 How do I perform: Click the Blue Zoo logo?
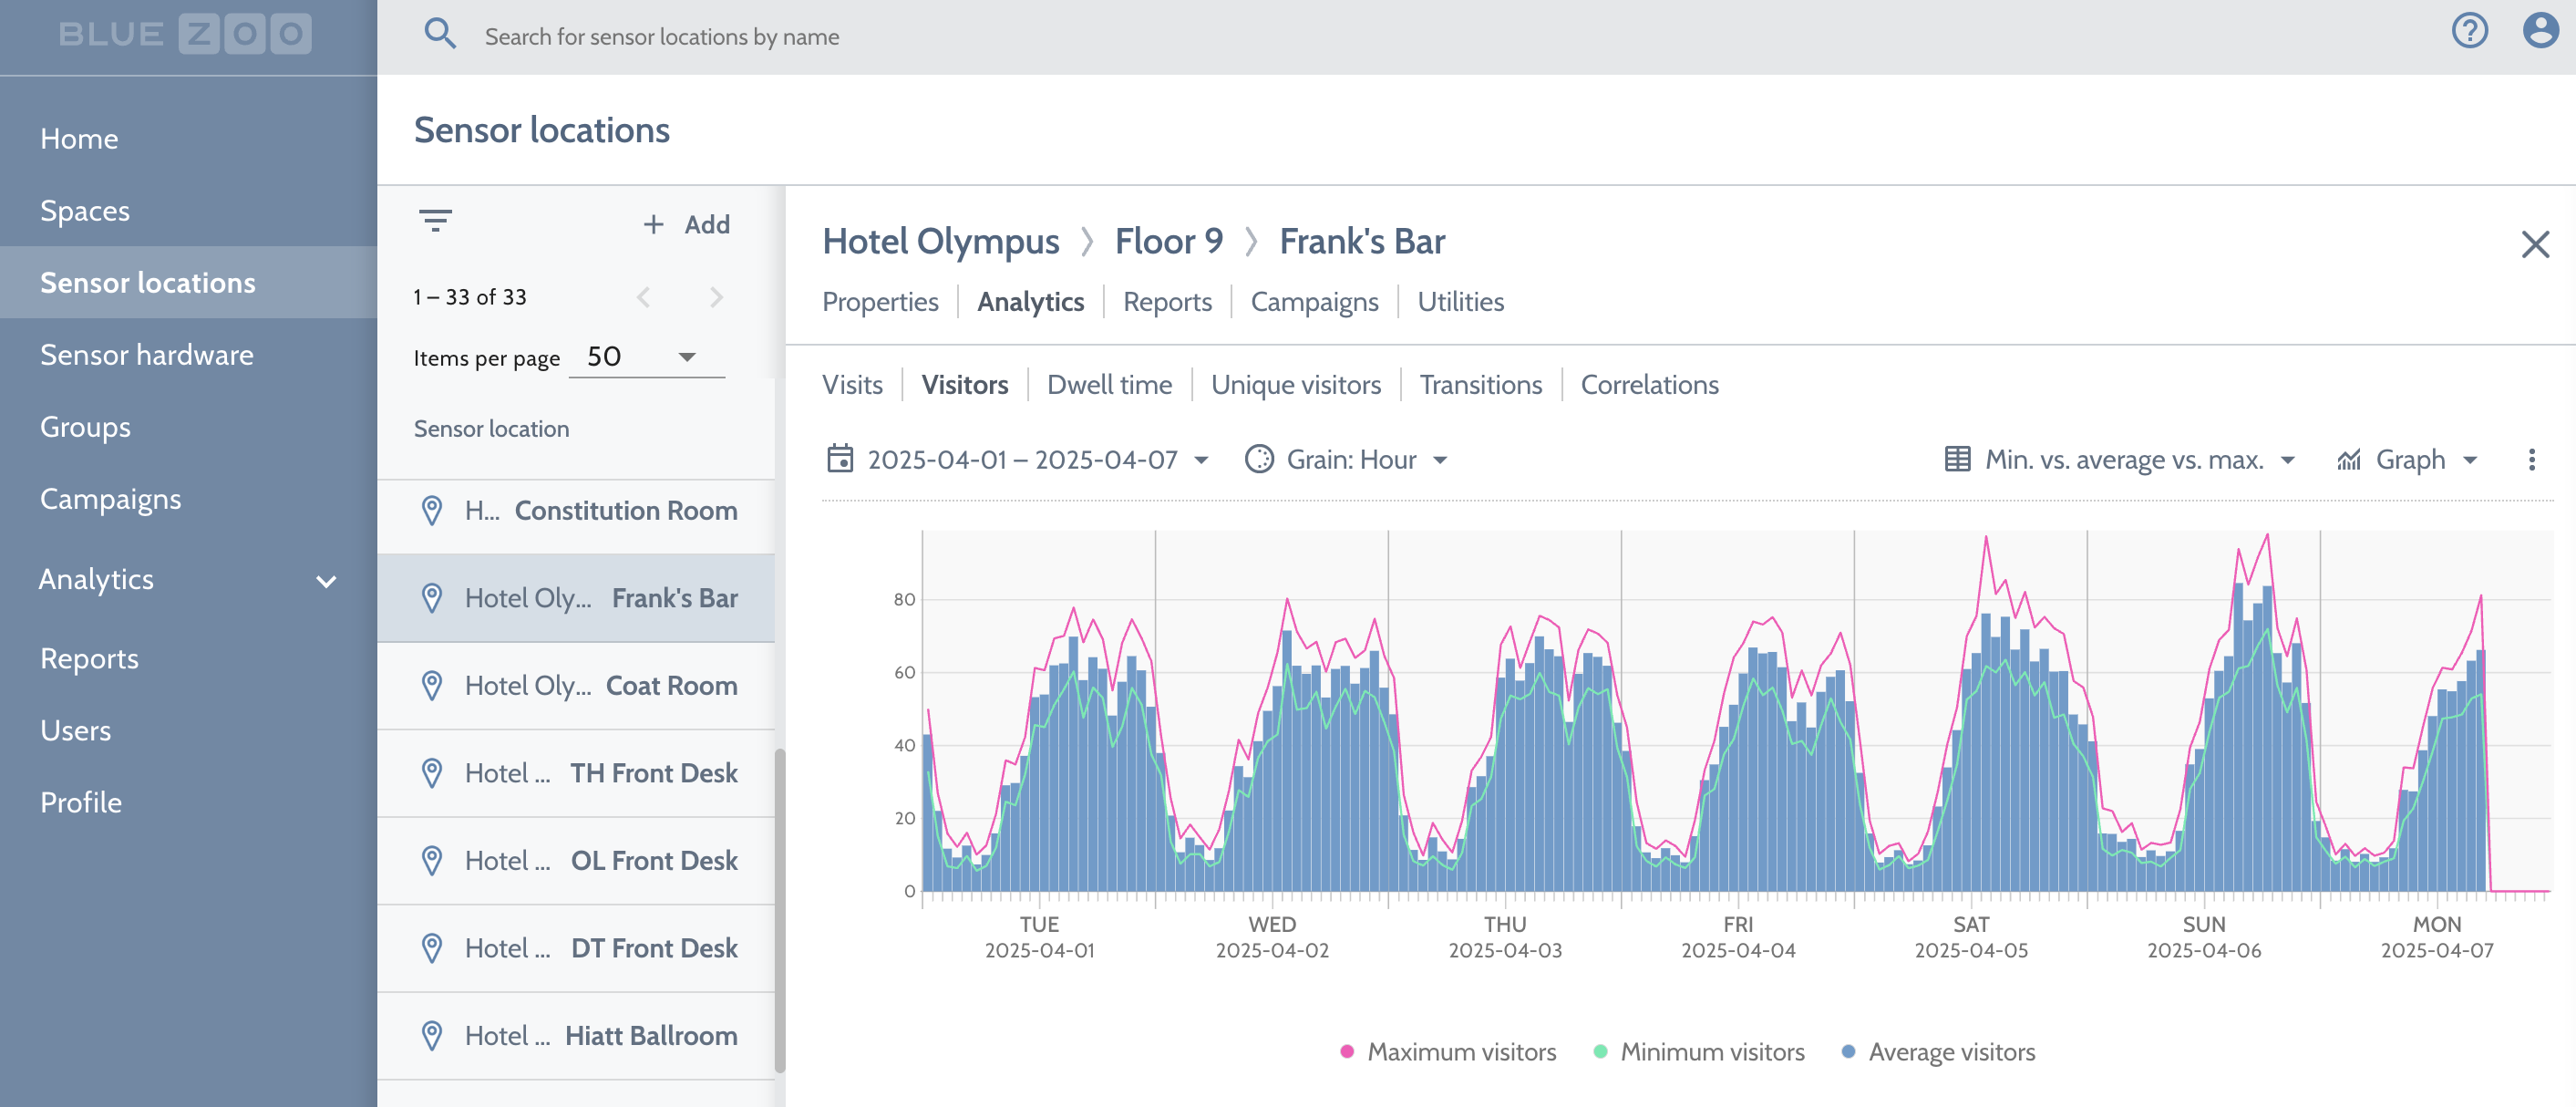[x=186, y=34]
